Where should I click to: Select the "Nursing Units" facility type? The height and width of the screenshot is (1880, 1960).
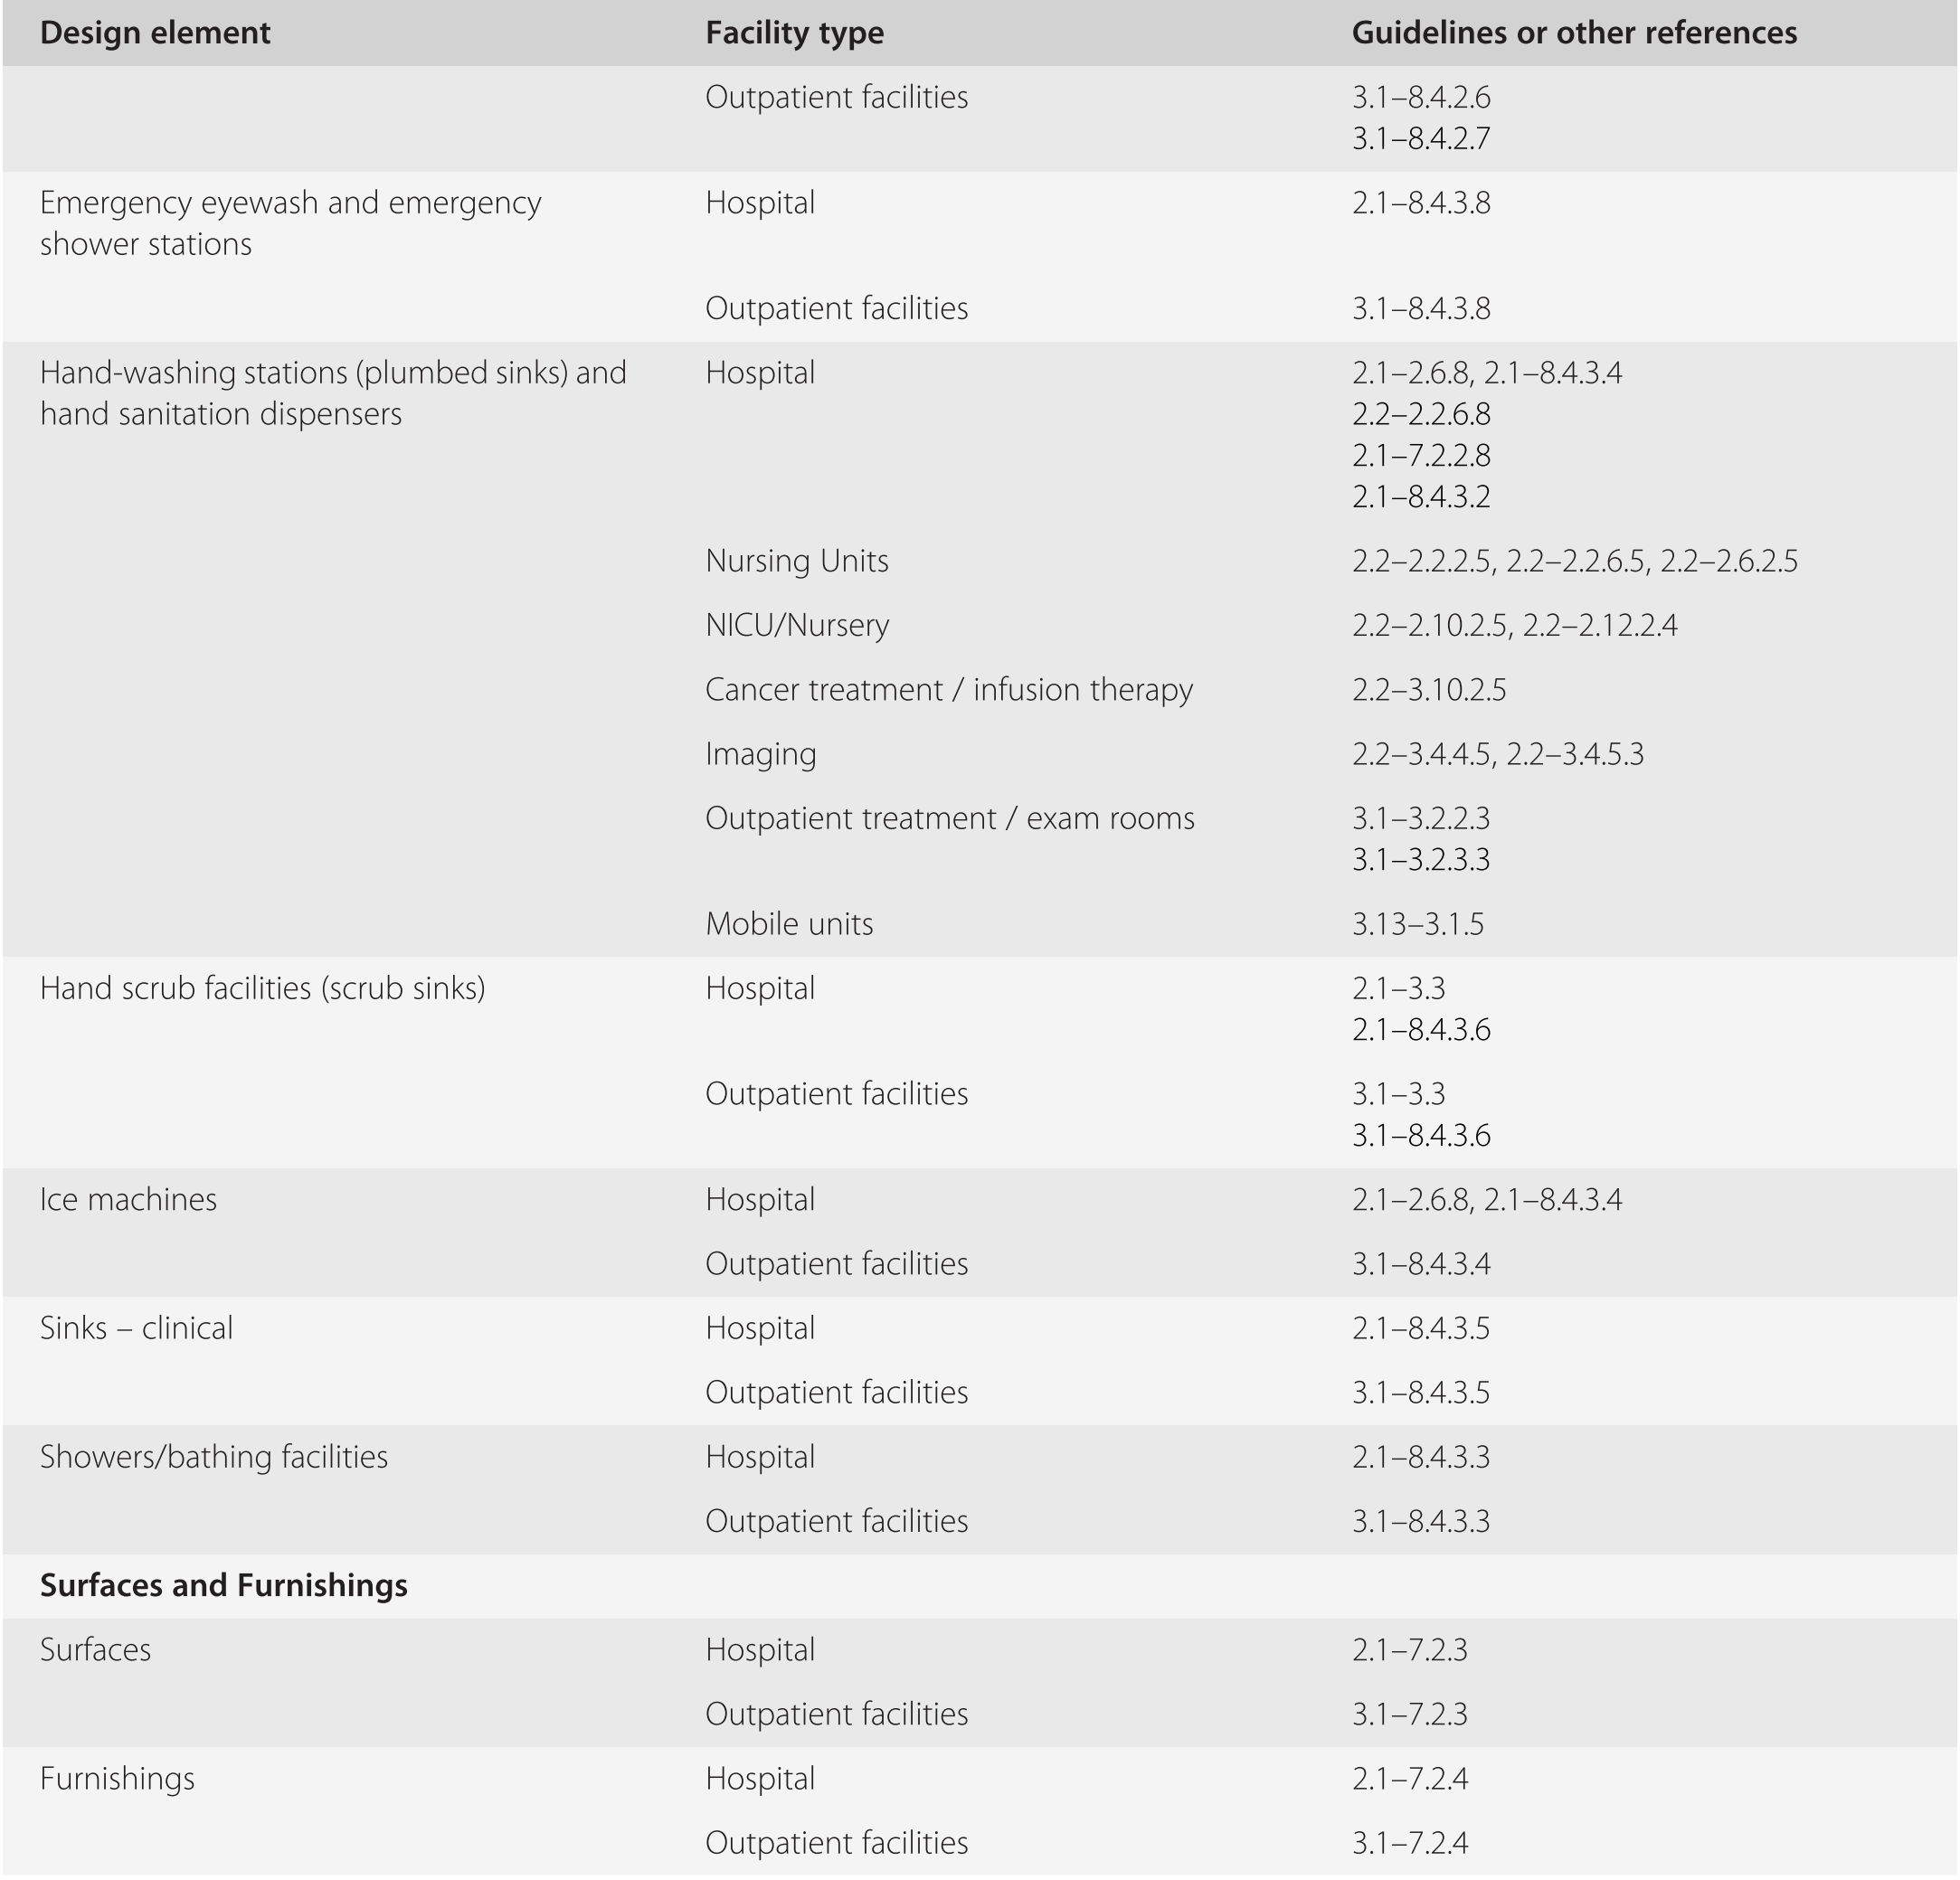click(796, 561)
